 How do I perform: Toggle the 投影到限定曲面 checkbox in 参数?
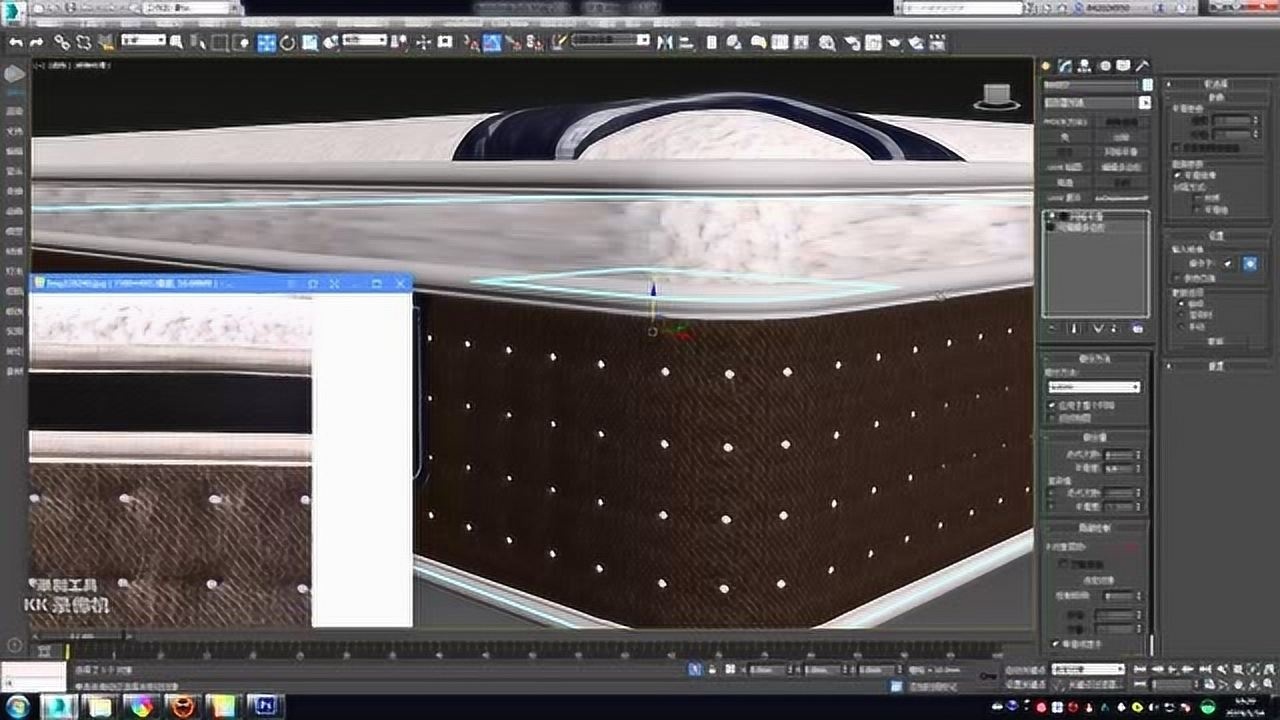[x=1175, y=147]
